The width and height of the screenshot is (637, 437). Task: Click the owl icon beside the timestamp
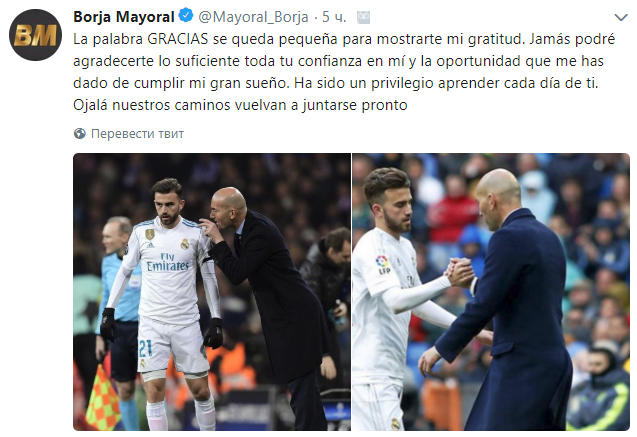[364, 17]
